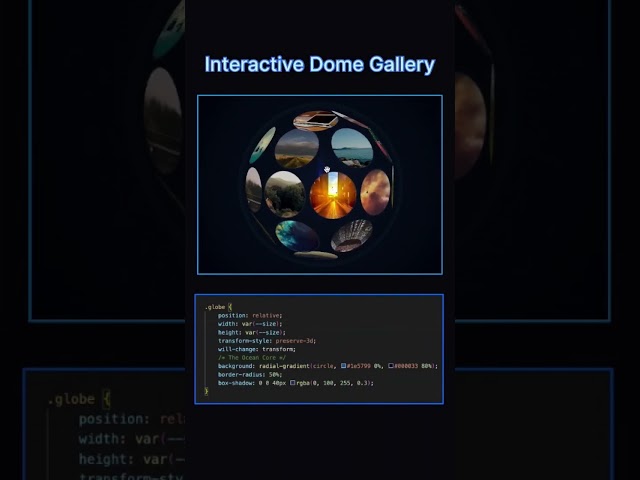Click the 'will-change: transform;' code line
The image size is (640, 480).
257,349
